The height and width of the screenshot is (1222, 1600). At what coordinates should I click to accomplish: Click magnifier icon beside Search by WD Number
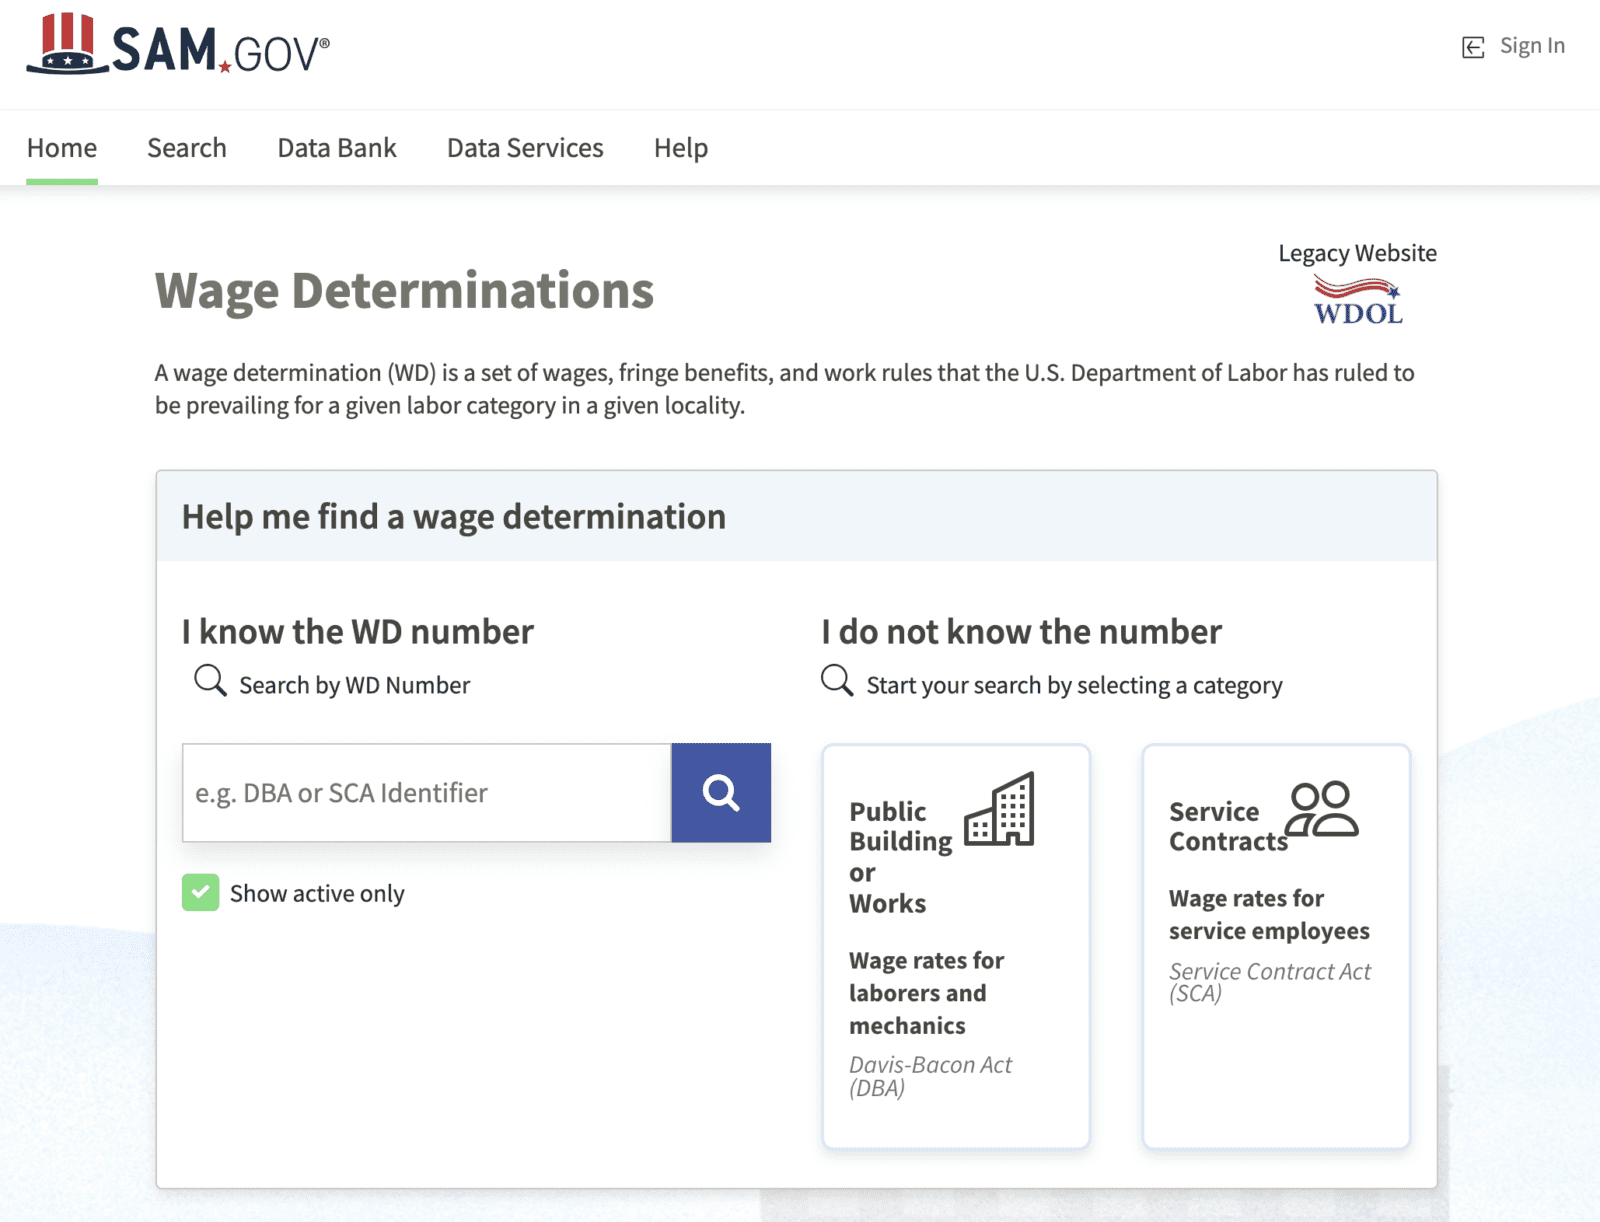click(210, 681)
